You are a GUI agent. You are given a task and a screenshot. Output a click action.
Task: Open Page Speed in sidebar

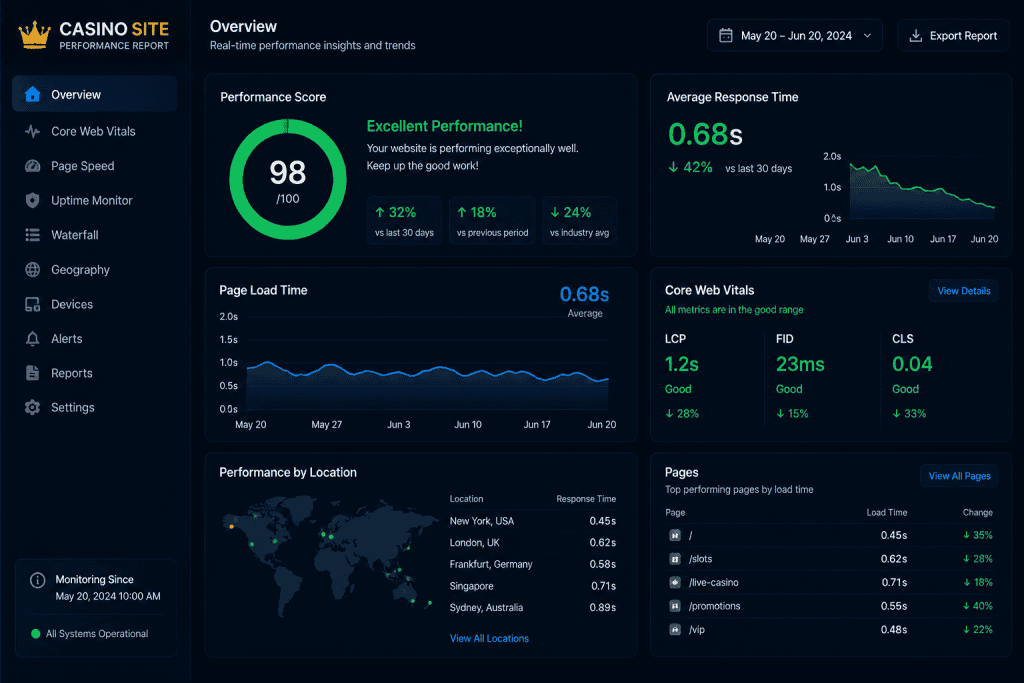(95, 166)
